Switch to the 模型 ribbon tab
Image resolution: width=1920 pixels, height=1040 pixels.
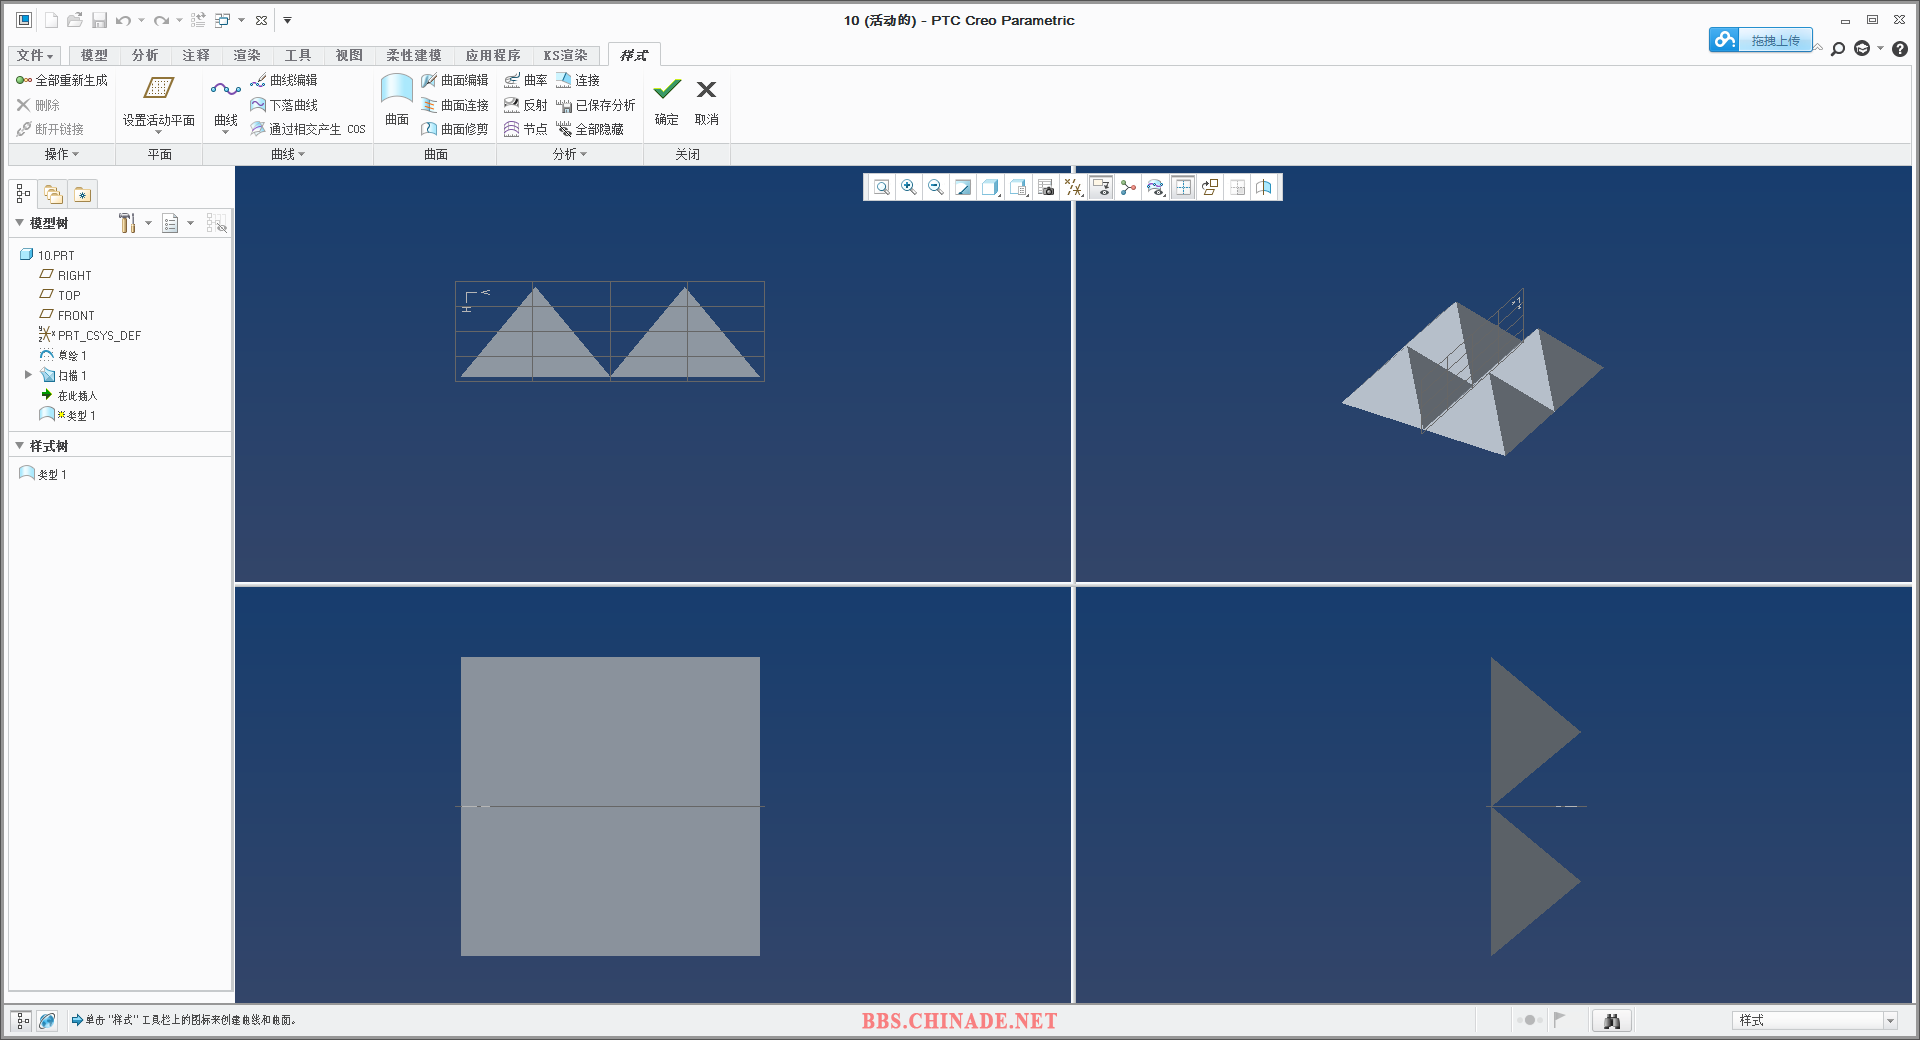click(94, 55)
